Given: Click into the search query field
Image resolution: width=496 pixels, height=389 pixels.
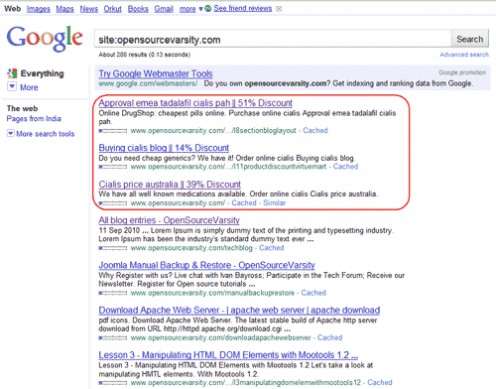Looking at the screenshot, I should pyautogui.click(x=273, y=40).
